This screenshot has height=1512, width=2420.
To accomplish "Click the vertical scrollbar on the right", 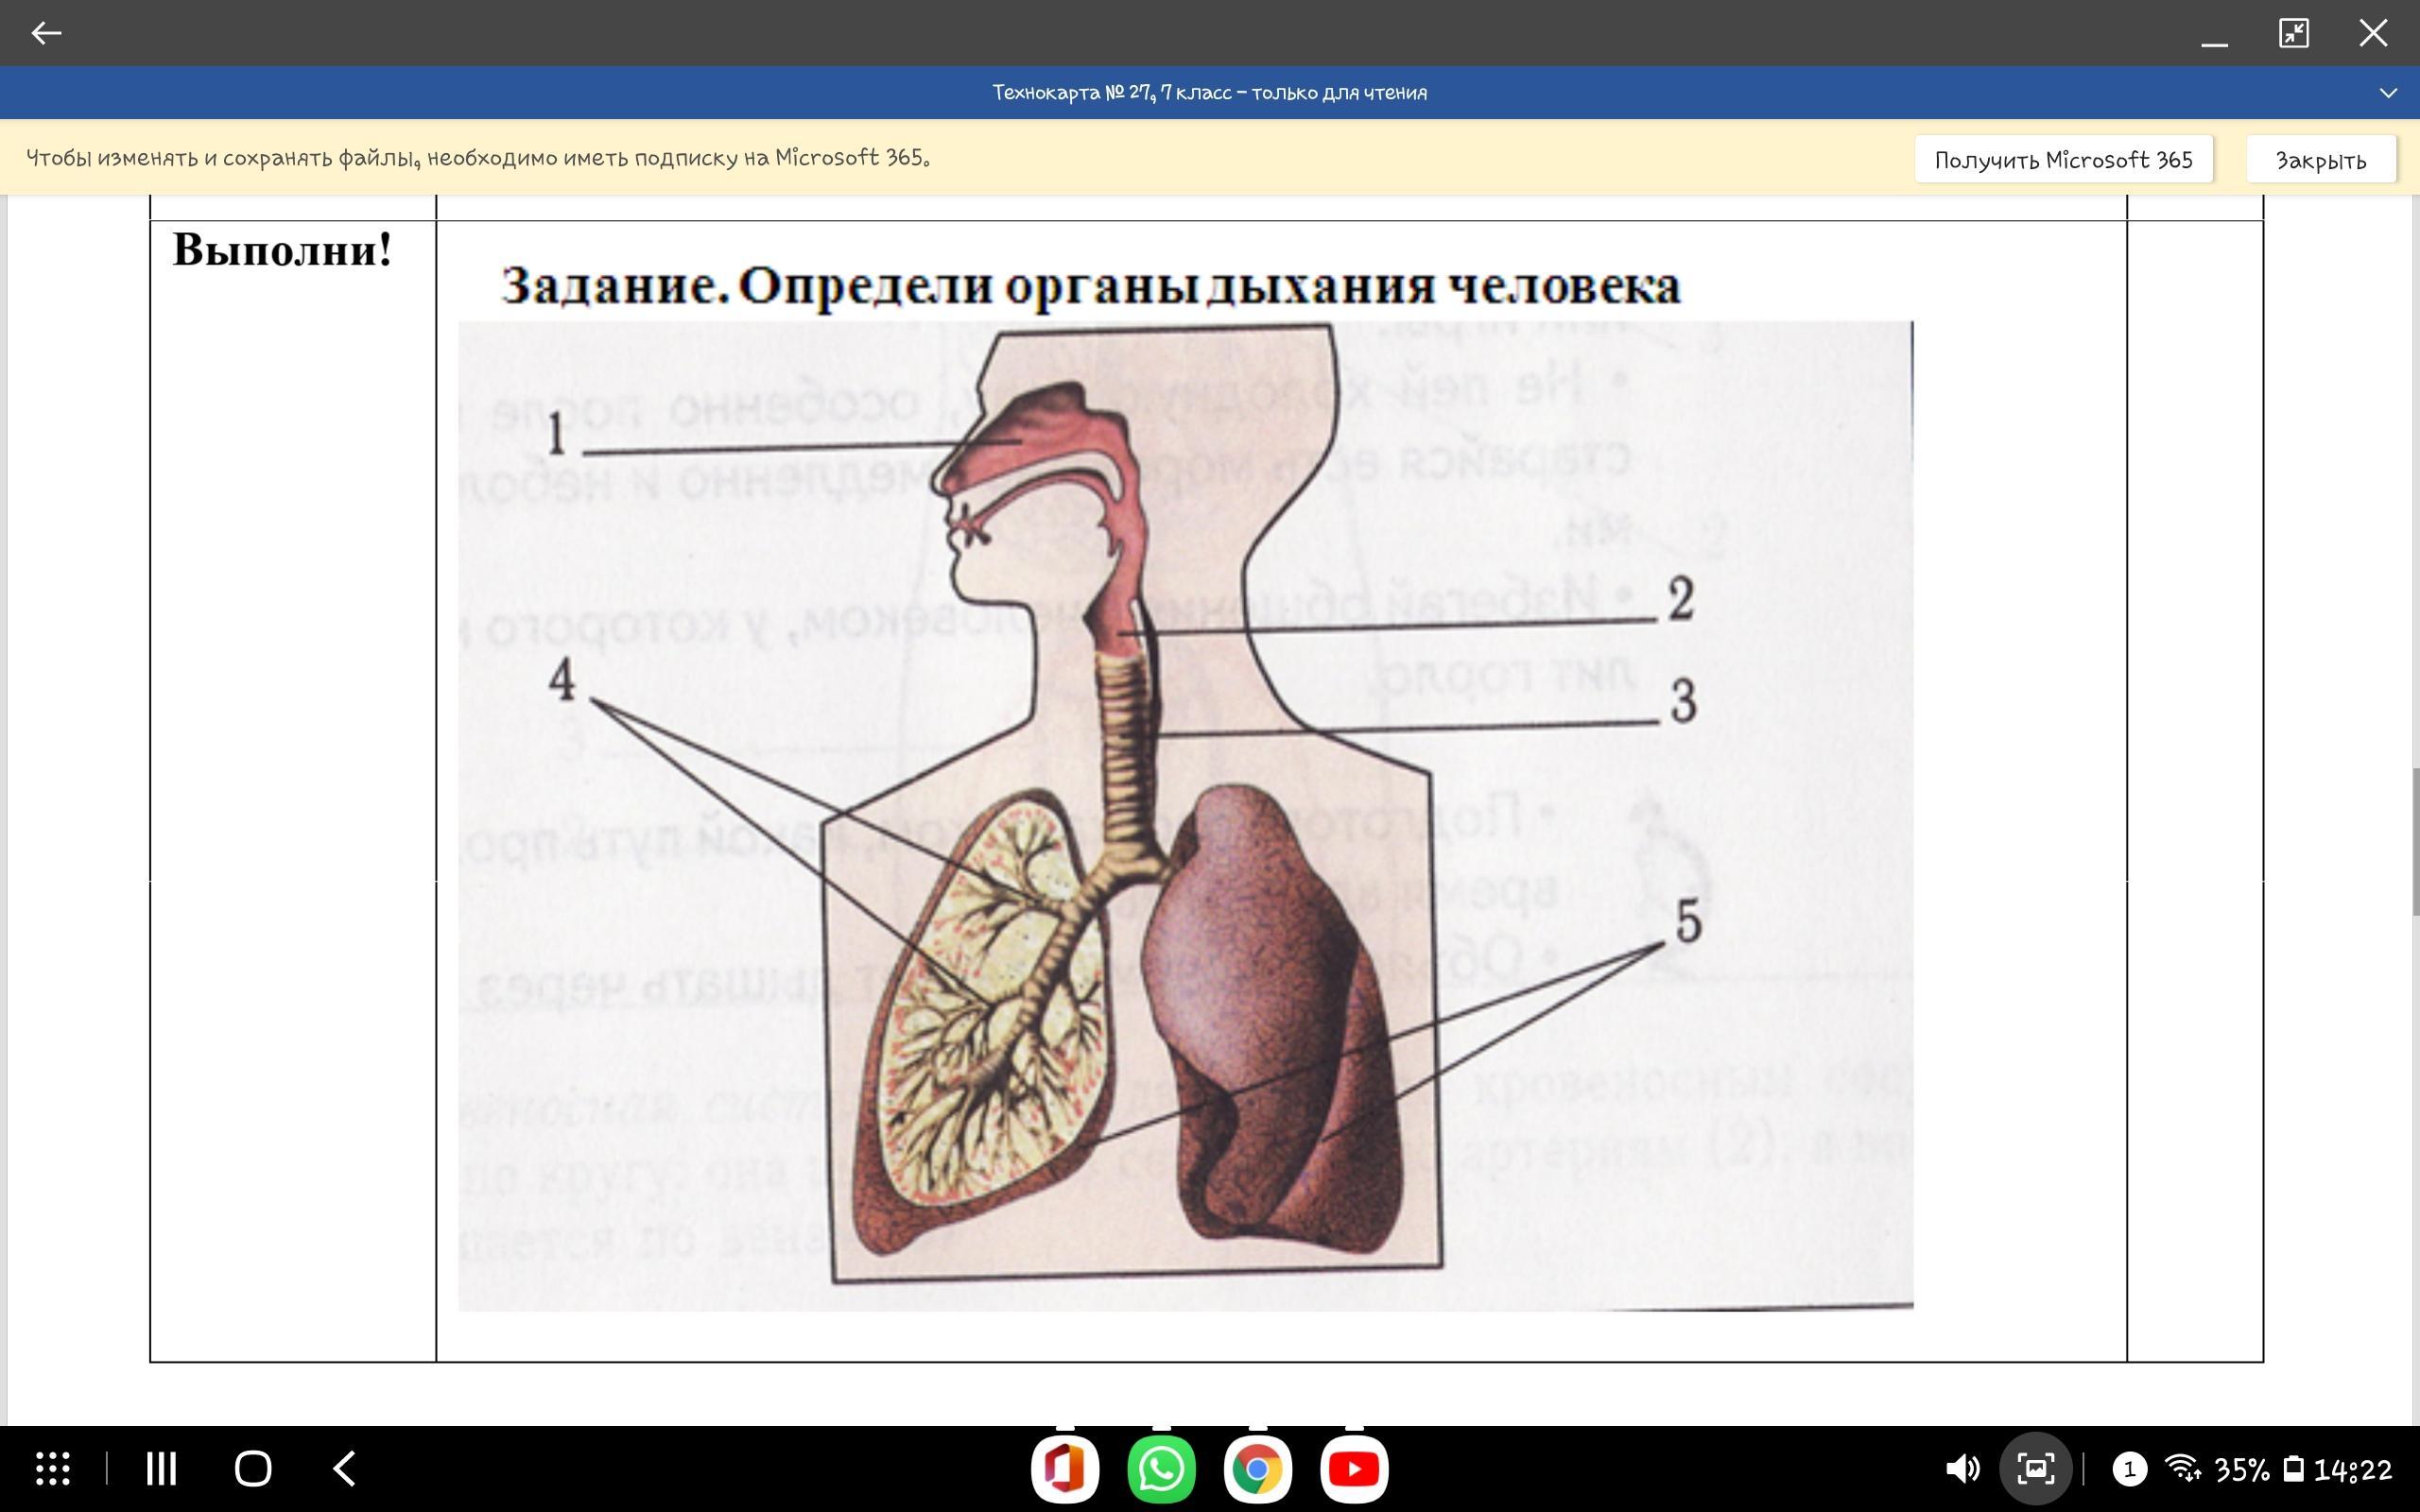I will [x=2414, y=840].
